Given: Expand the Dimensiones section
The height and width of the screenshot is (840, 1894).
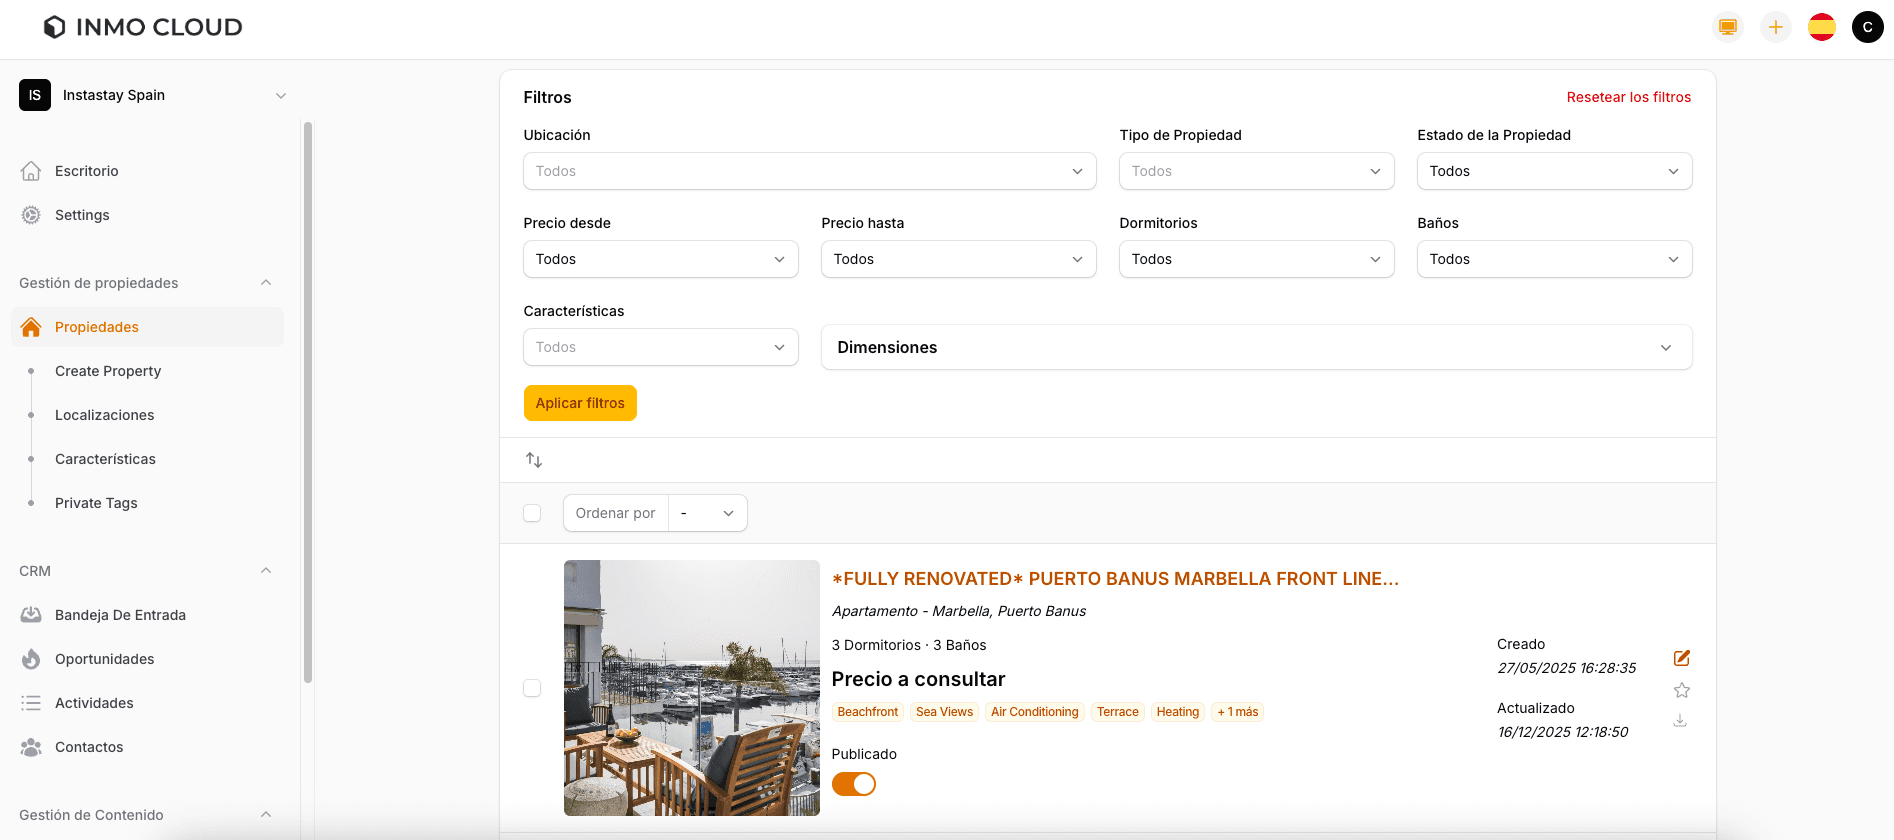Looking at the screenshot, I should [x=1255, y=347].
